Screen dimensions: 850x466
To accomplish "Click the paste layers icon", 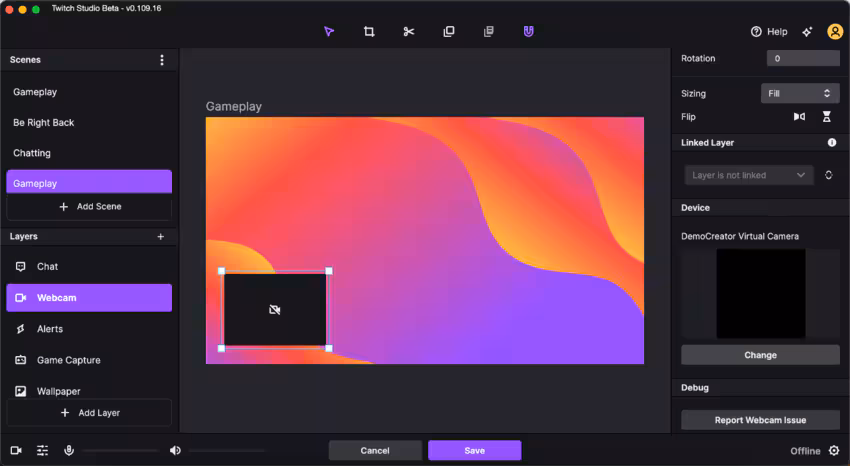I will click(x=488, y=31).
